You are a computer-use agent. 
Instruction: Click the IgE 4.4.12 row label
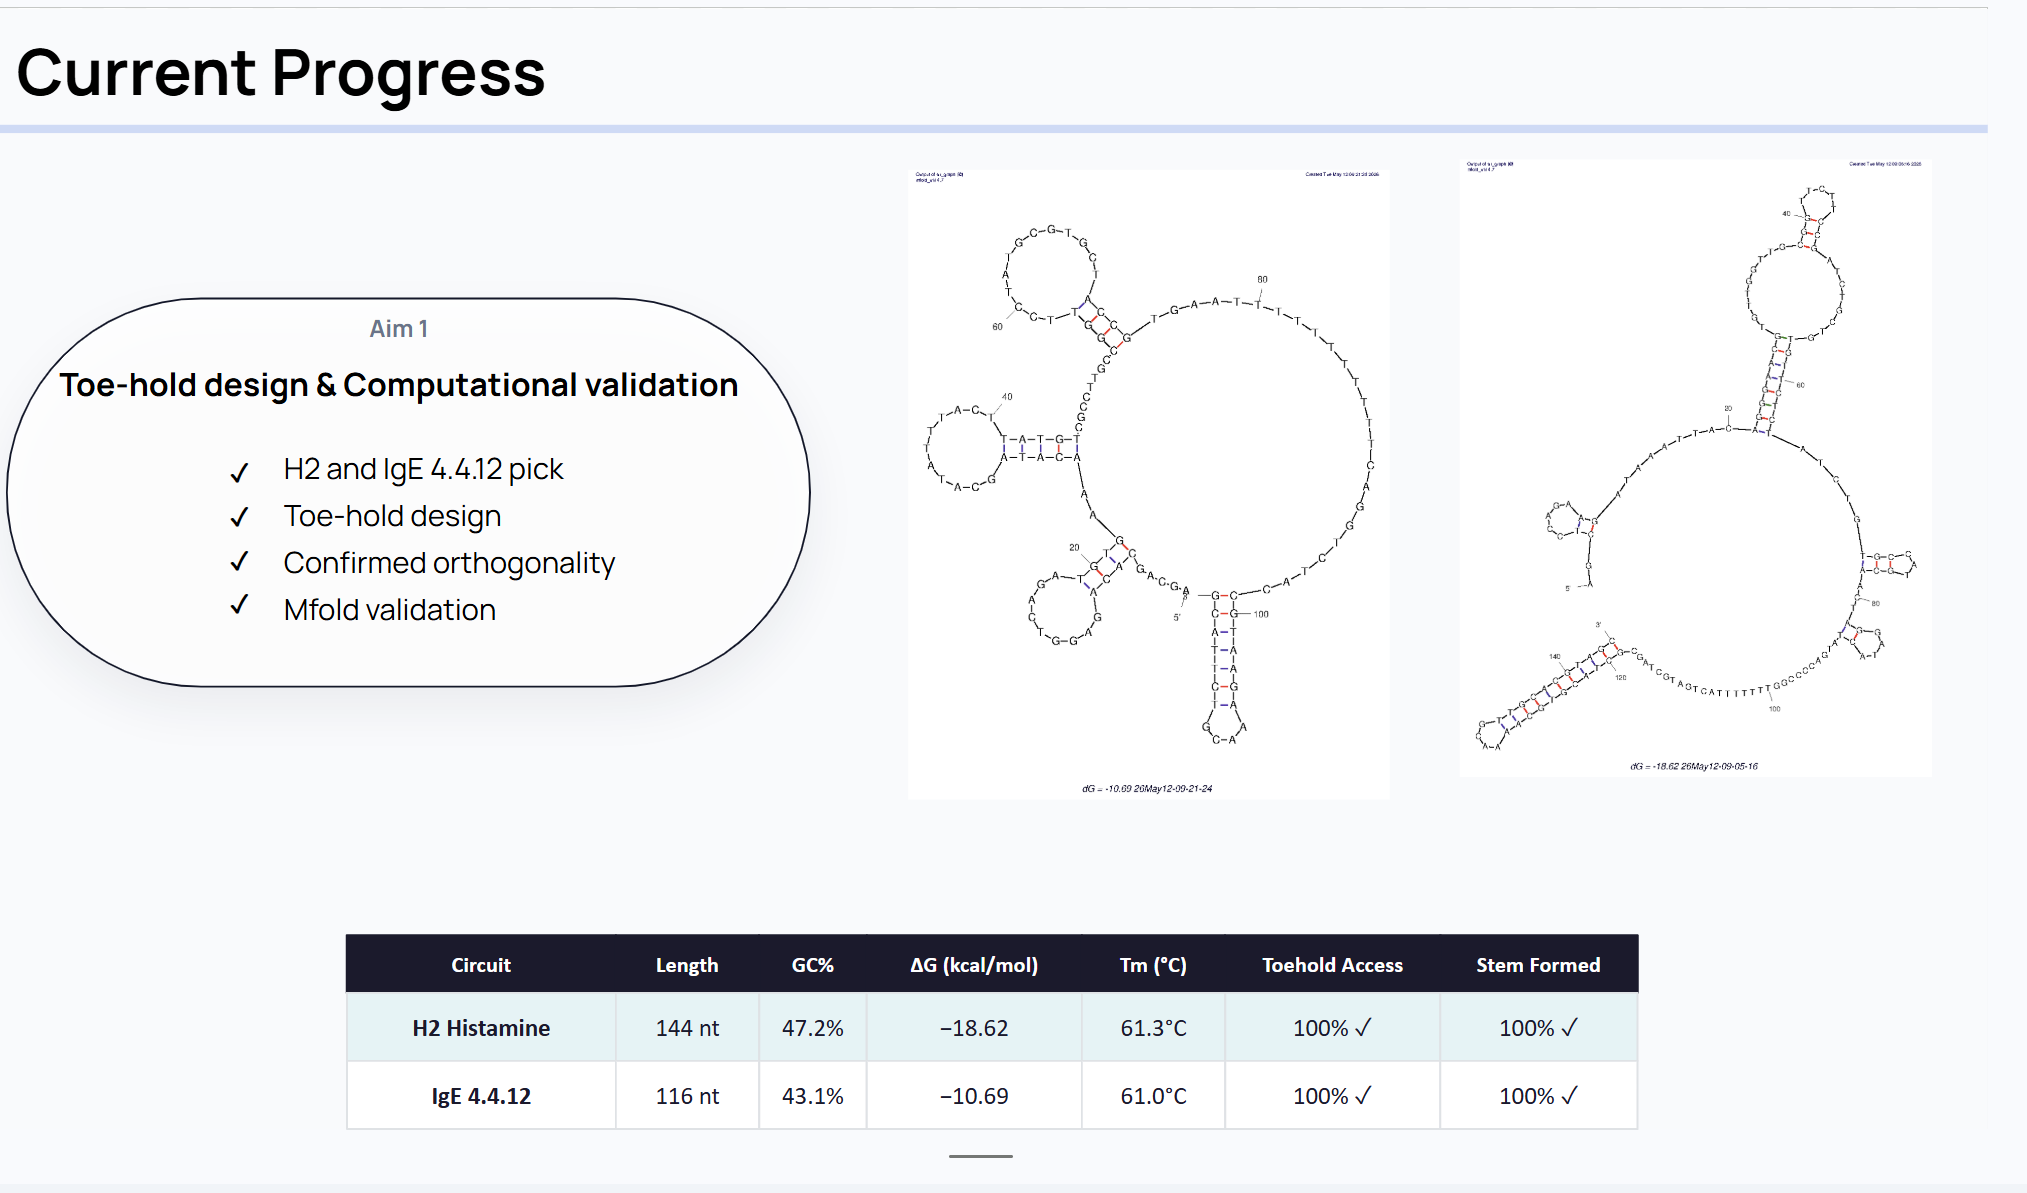click(481, 1096)
